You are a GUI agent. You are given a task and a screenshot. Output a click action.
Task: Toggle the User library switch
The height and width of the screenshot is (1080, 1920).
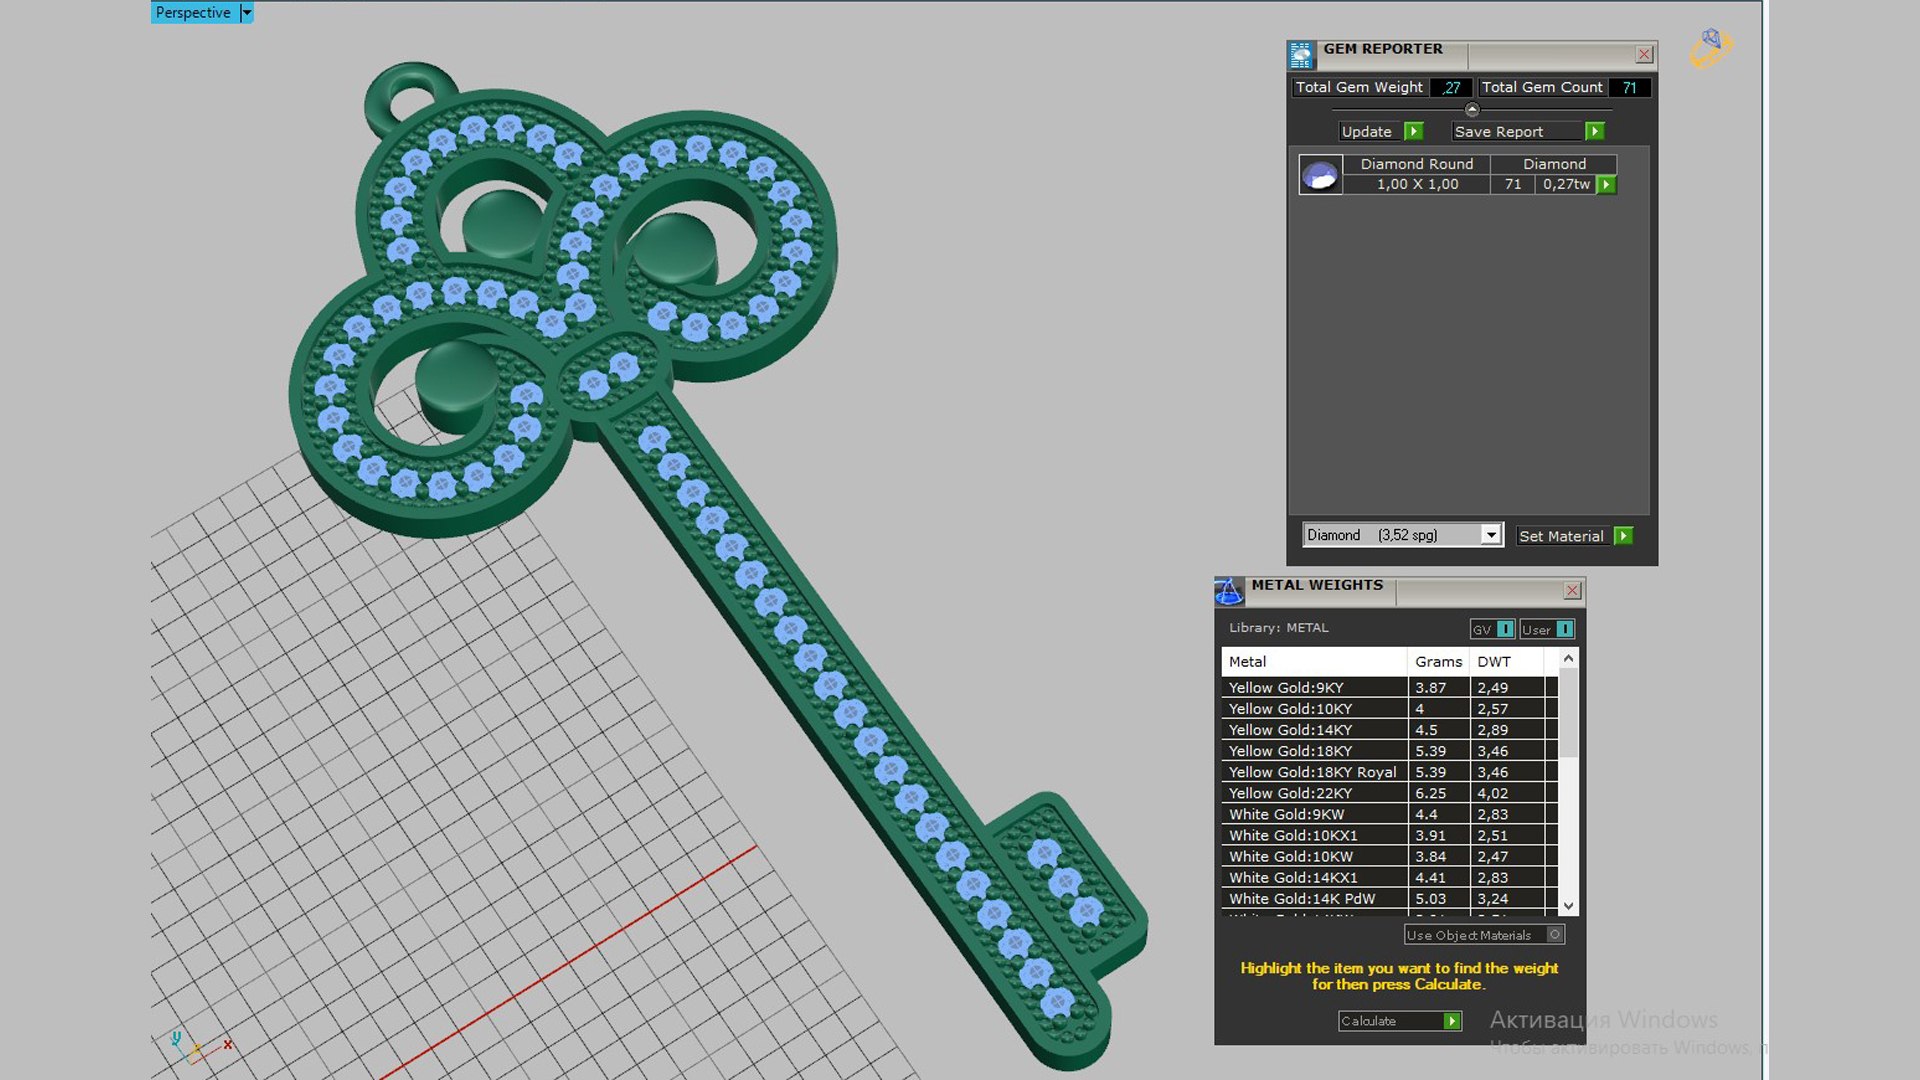pyautogui.click(x=1565, y=629)
